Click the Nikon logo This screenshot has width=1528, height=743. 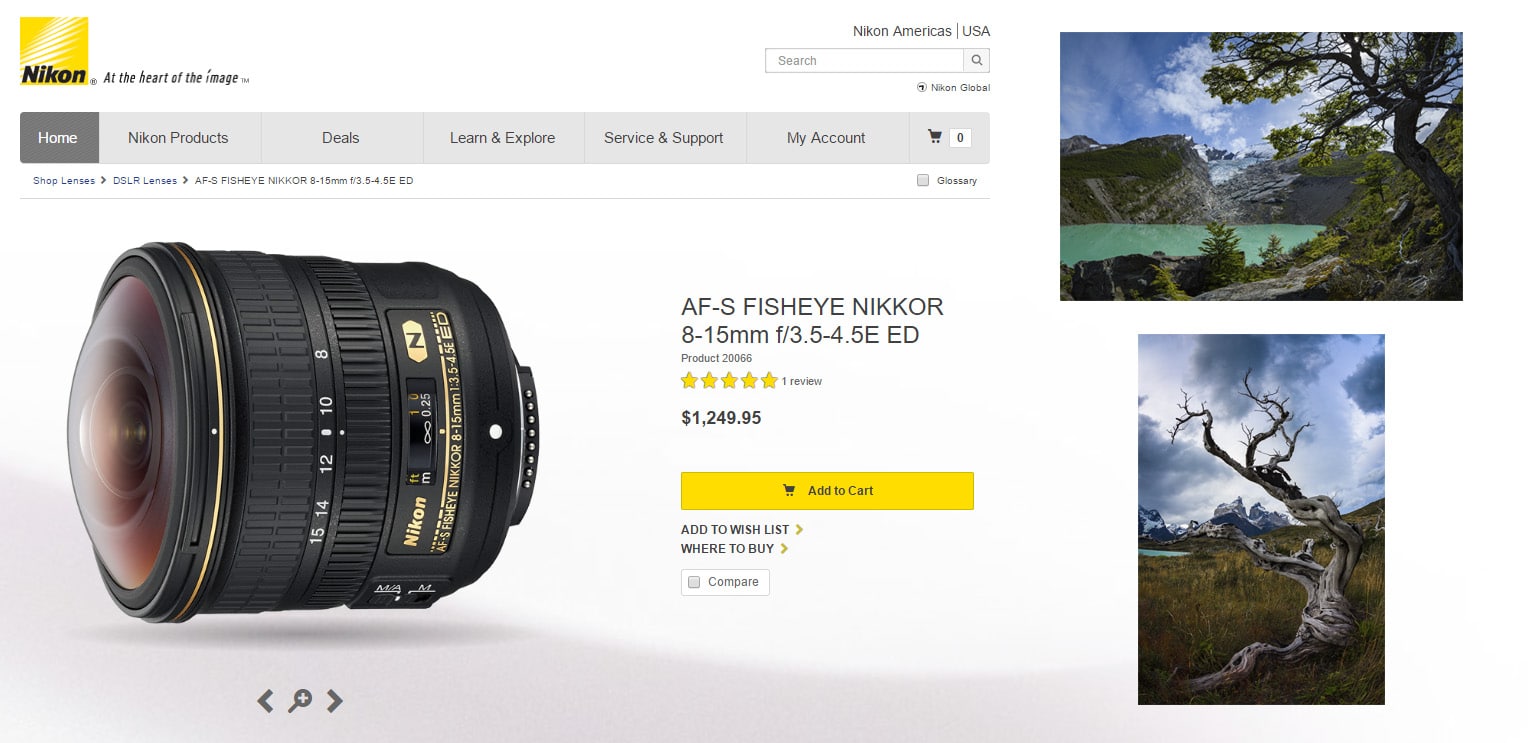coord(54,51)
